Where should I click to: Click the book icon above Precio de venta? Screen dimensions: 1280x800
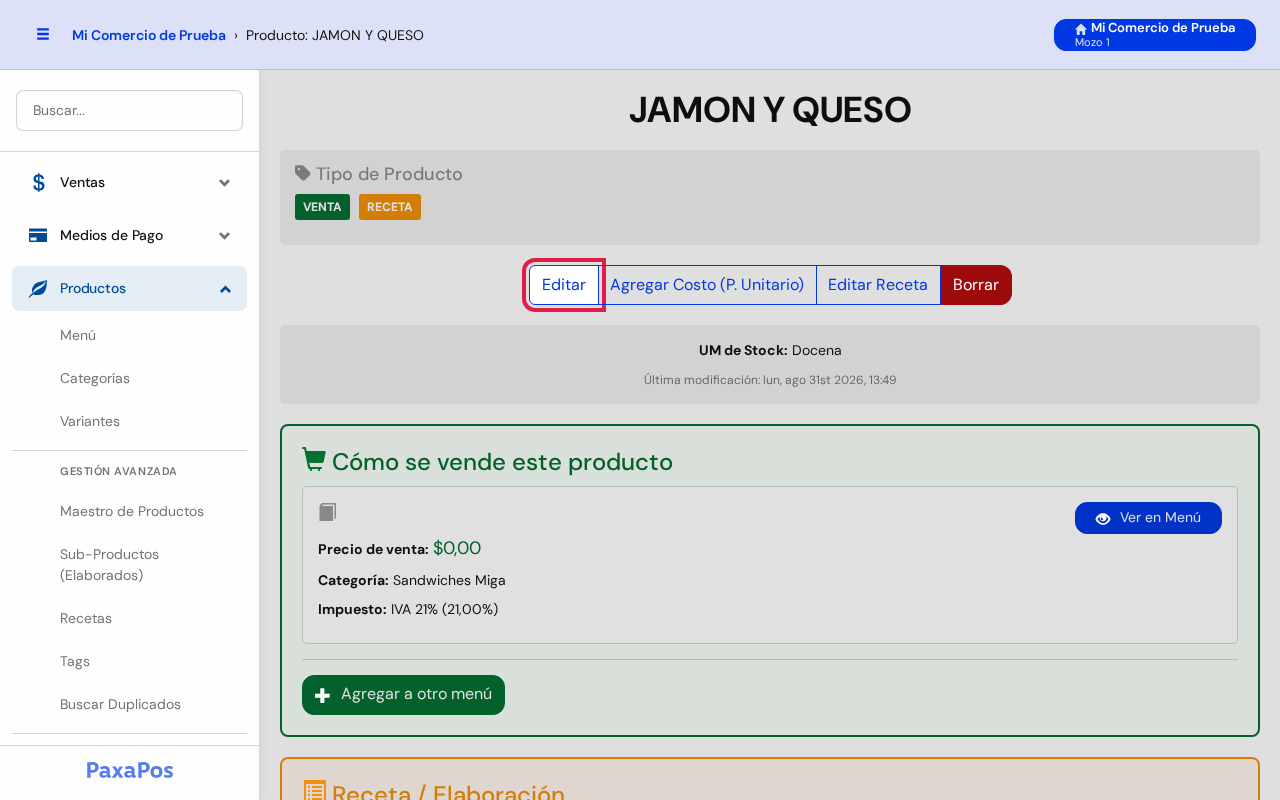click(x=327, y=512)
